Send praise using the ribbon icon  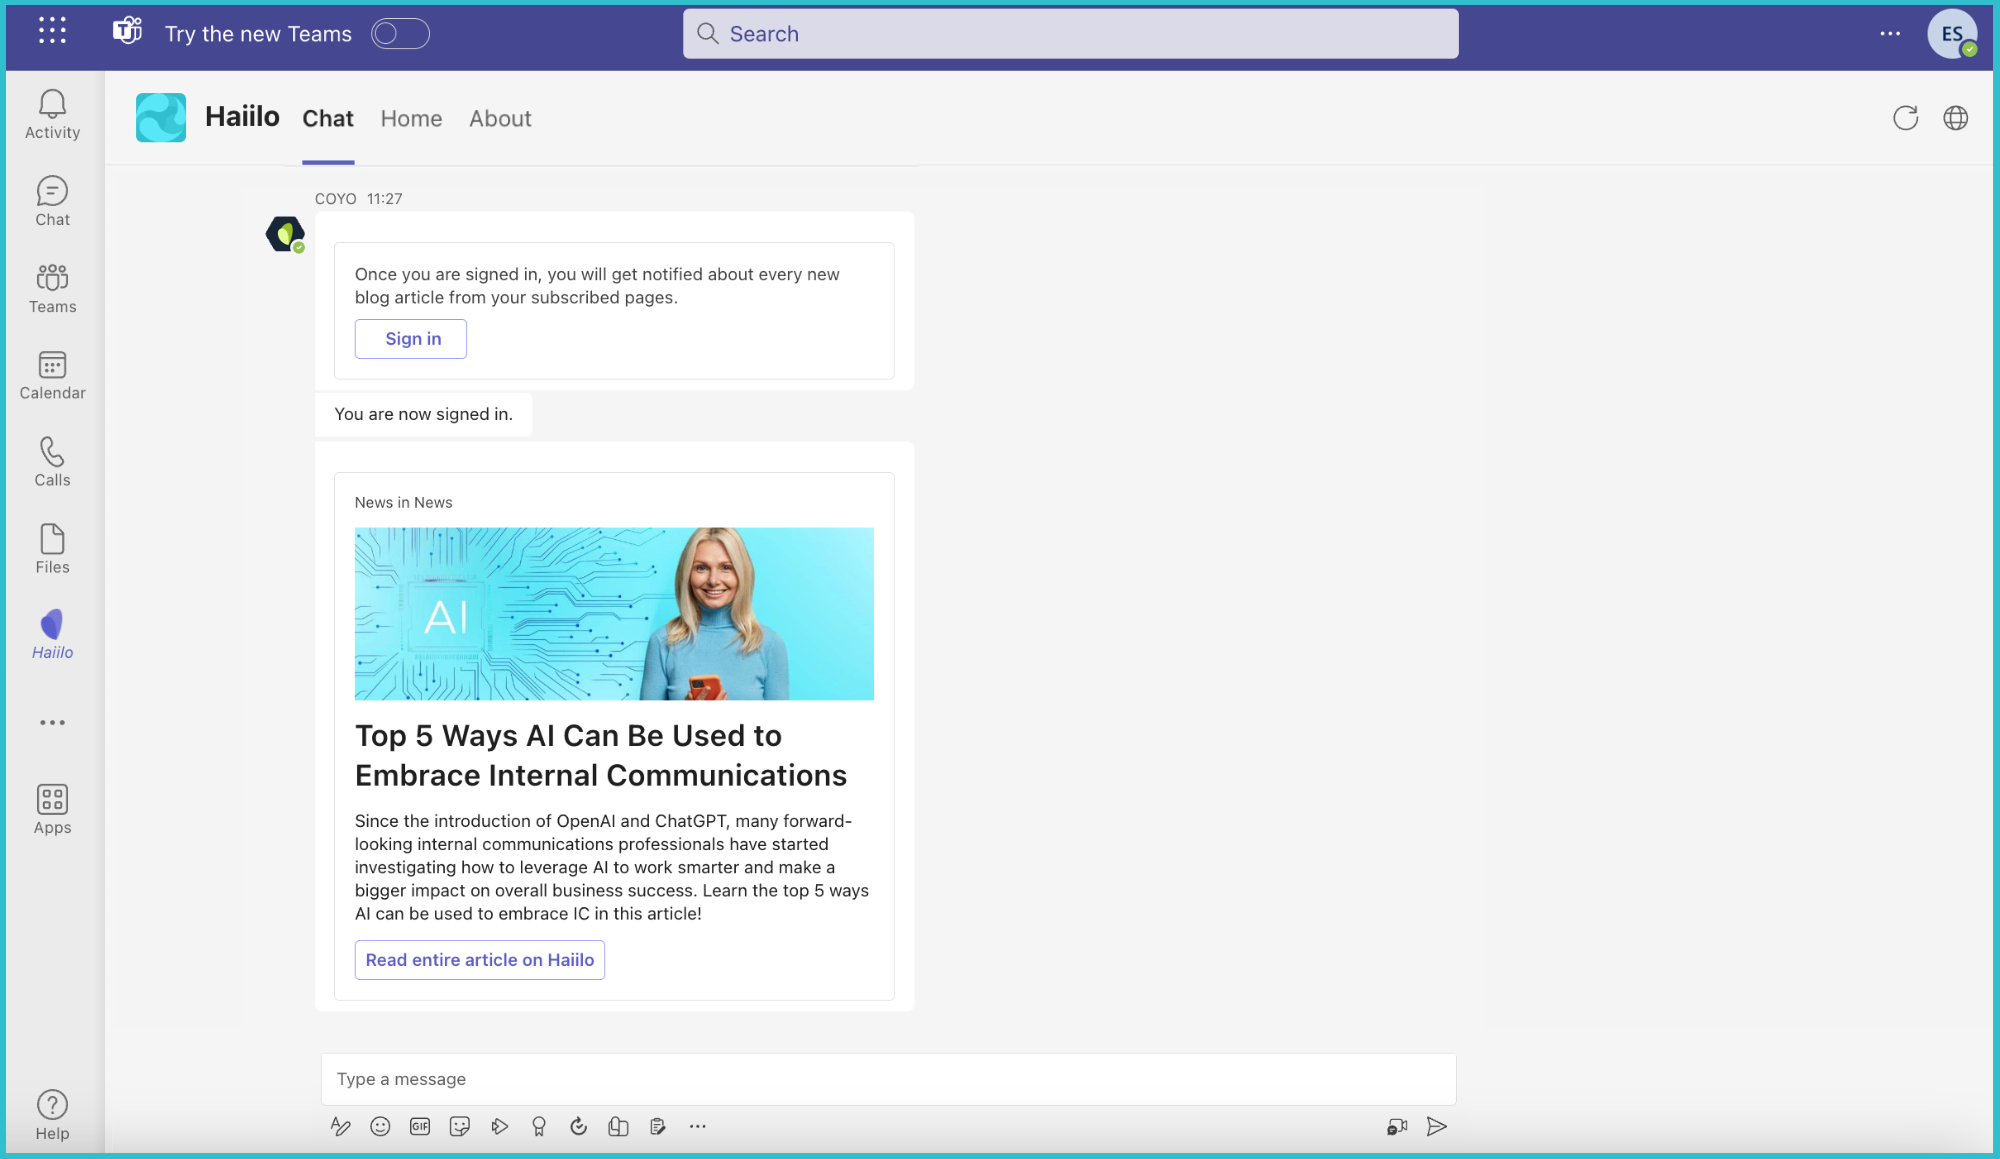point(539,1126)
